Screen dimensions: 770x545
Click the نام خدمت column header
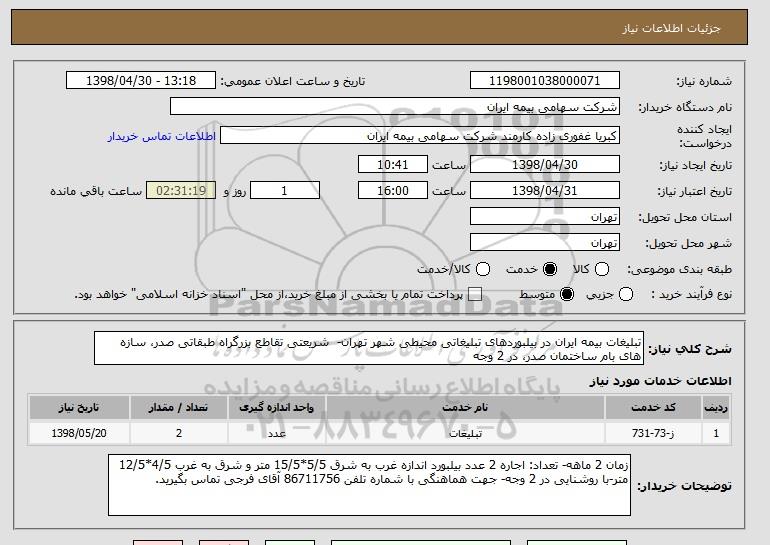465,408
